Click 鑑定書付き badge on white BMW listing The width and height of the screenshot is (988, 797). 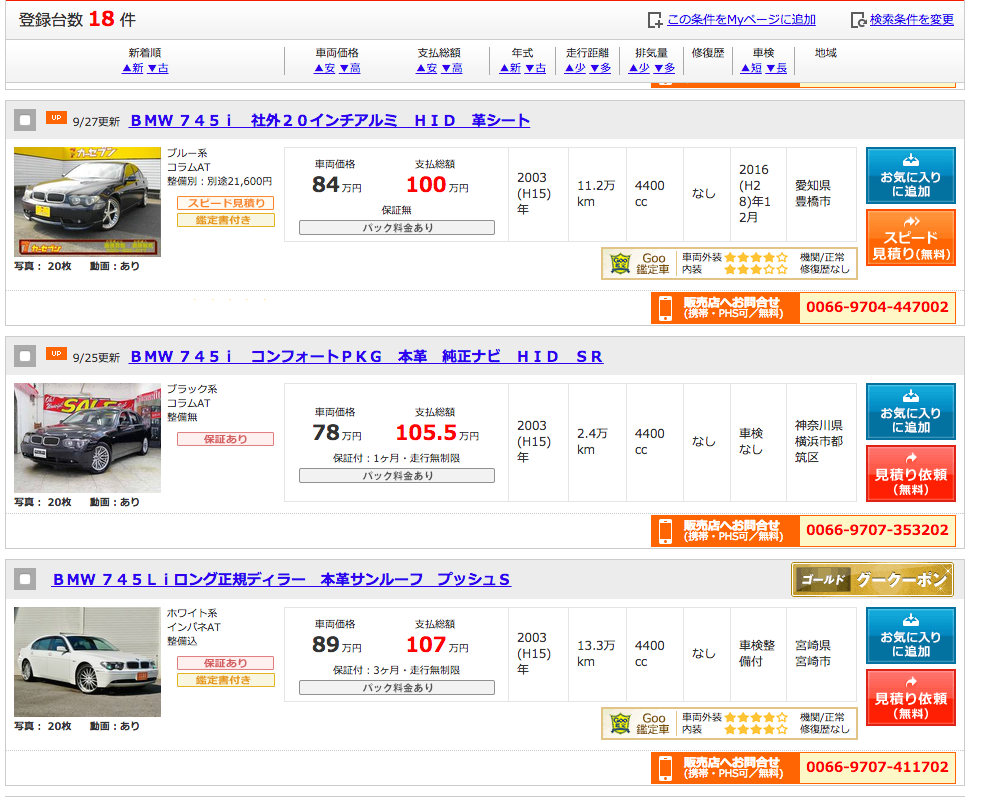point(226,680)
